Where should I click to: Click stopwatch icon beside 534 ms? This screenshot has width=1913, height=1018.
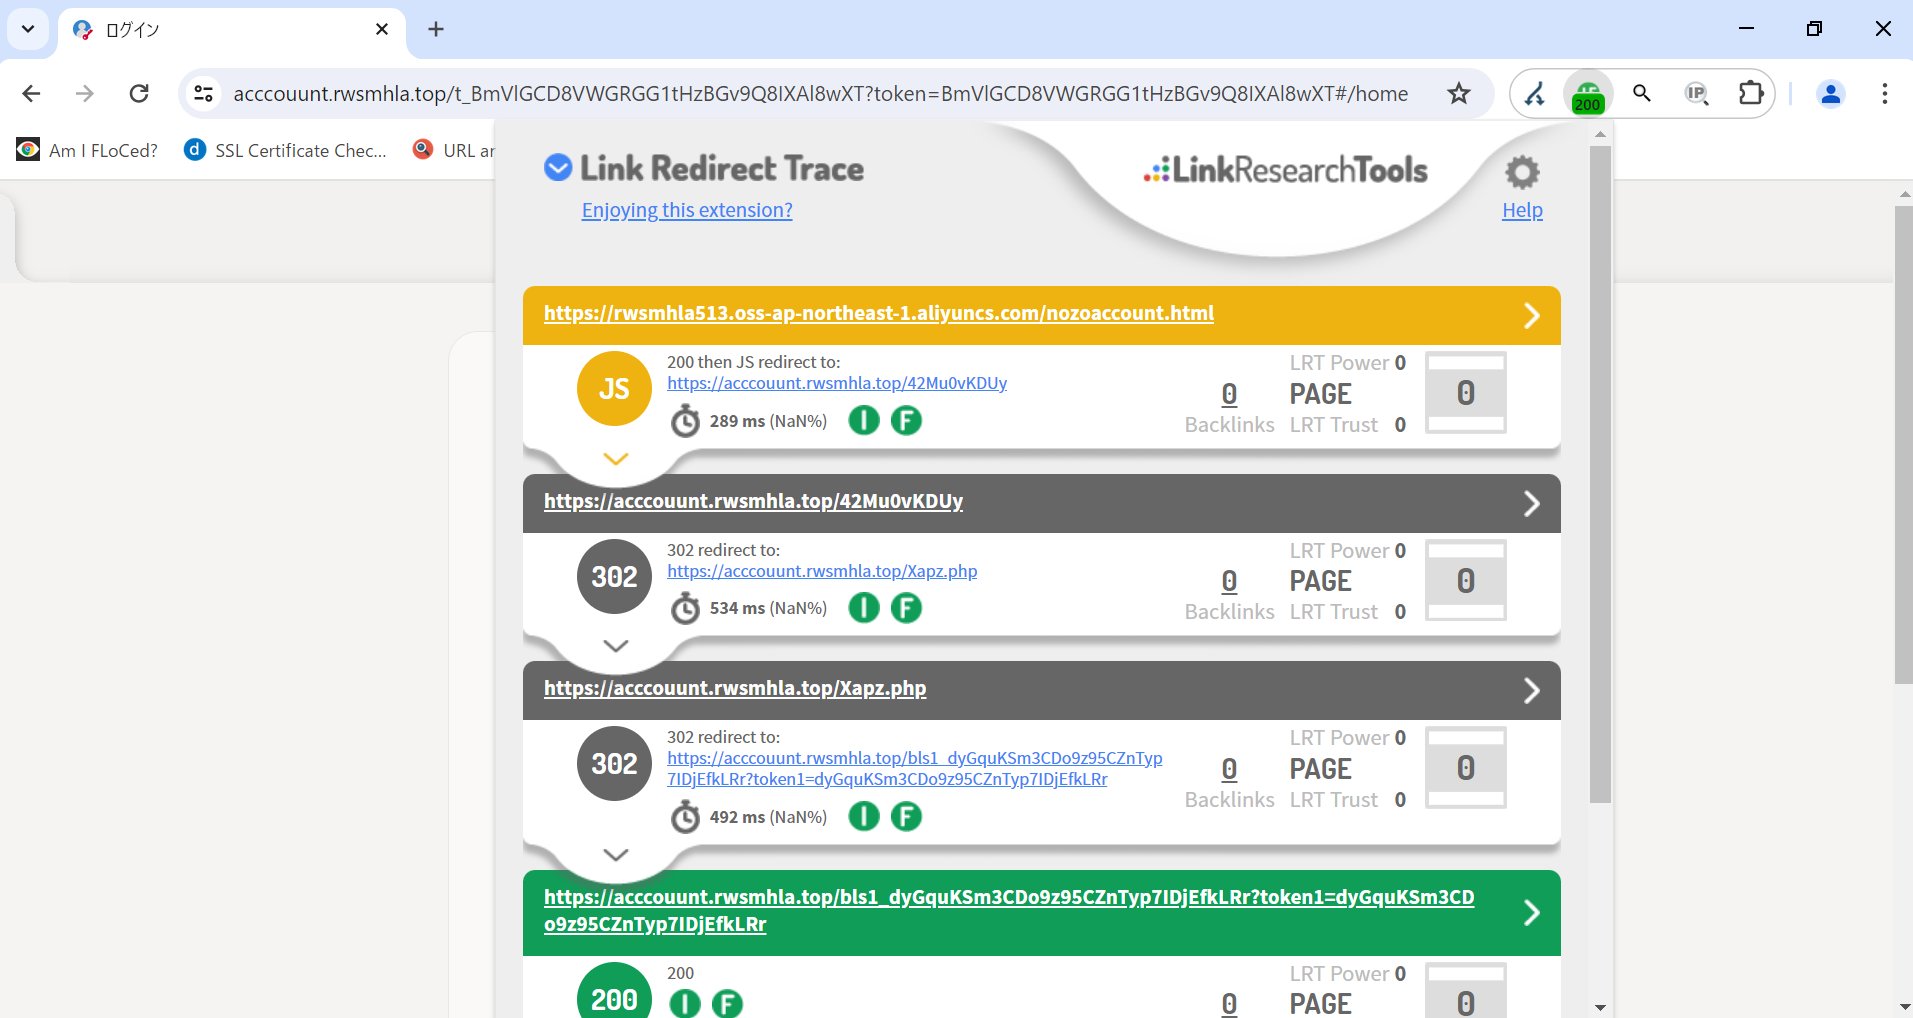click(x=685, y=608)
